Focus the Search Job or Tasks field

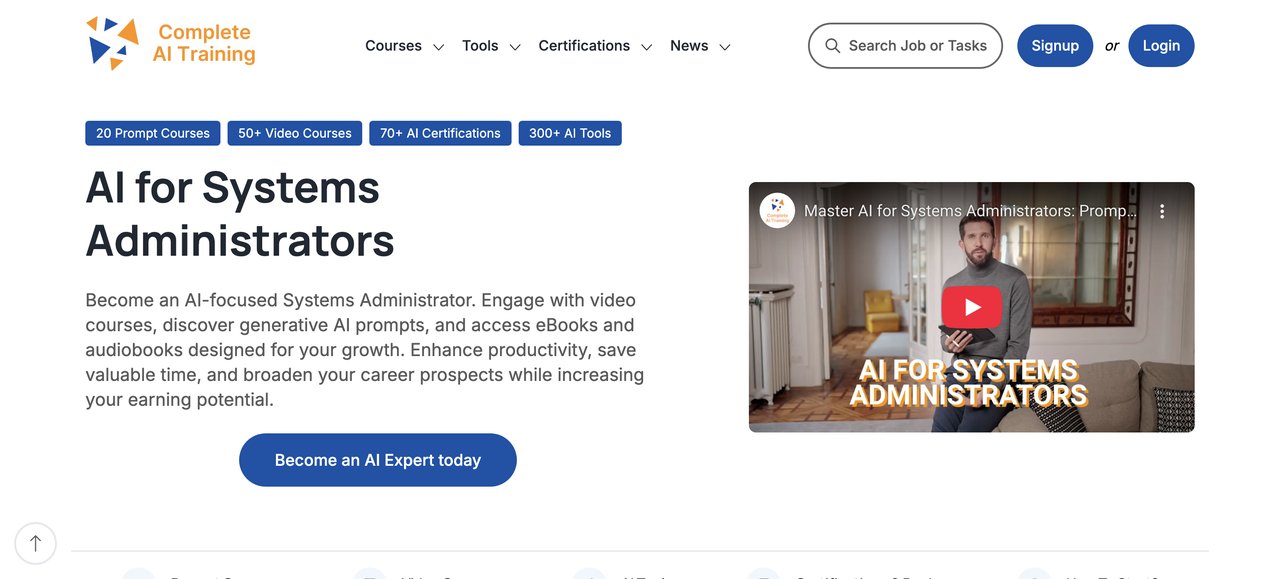pyautogui.click(x=917, y=46)
